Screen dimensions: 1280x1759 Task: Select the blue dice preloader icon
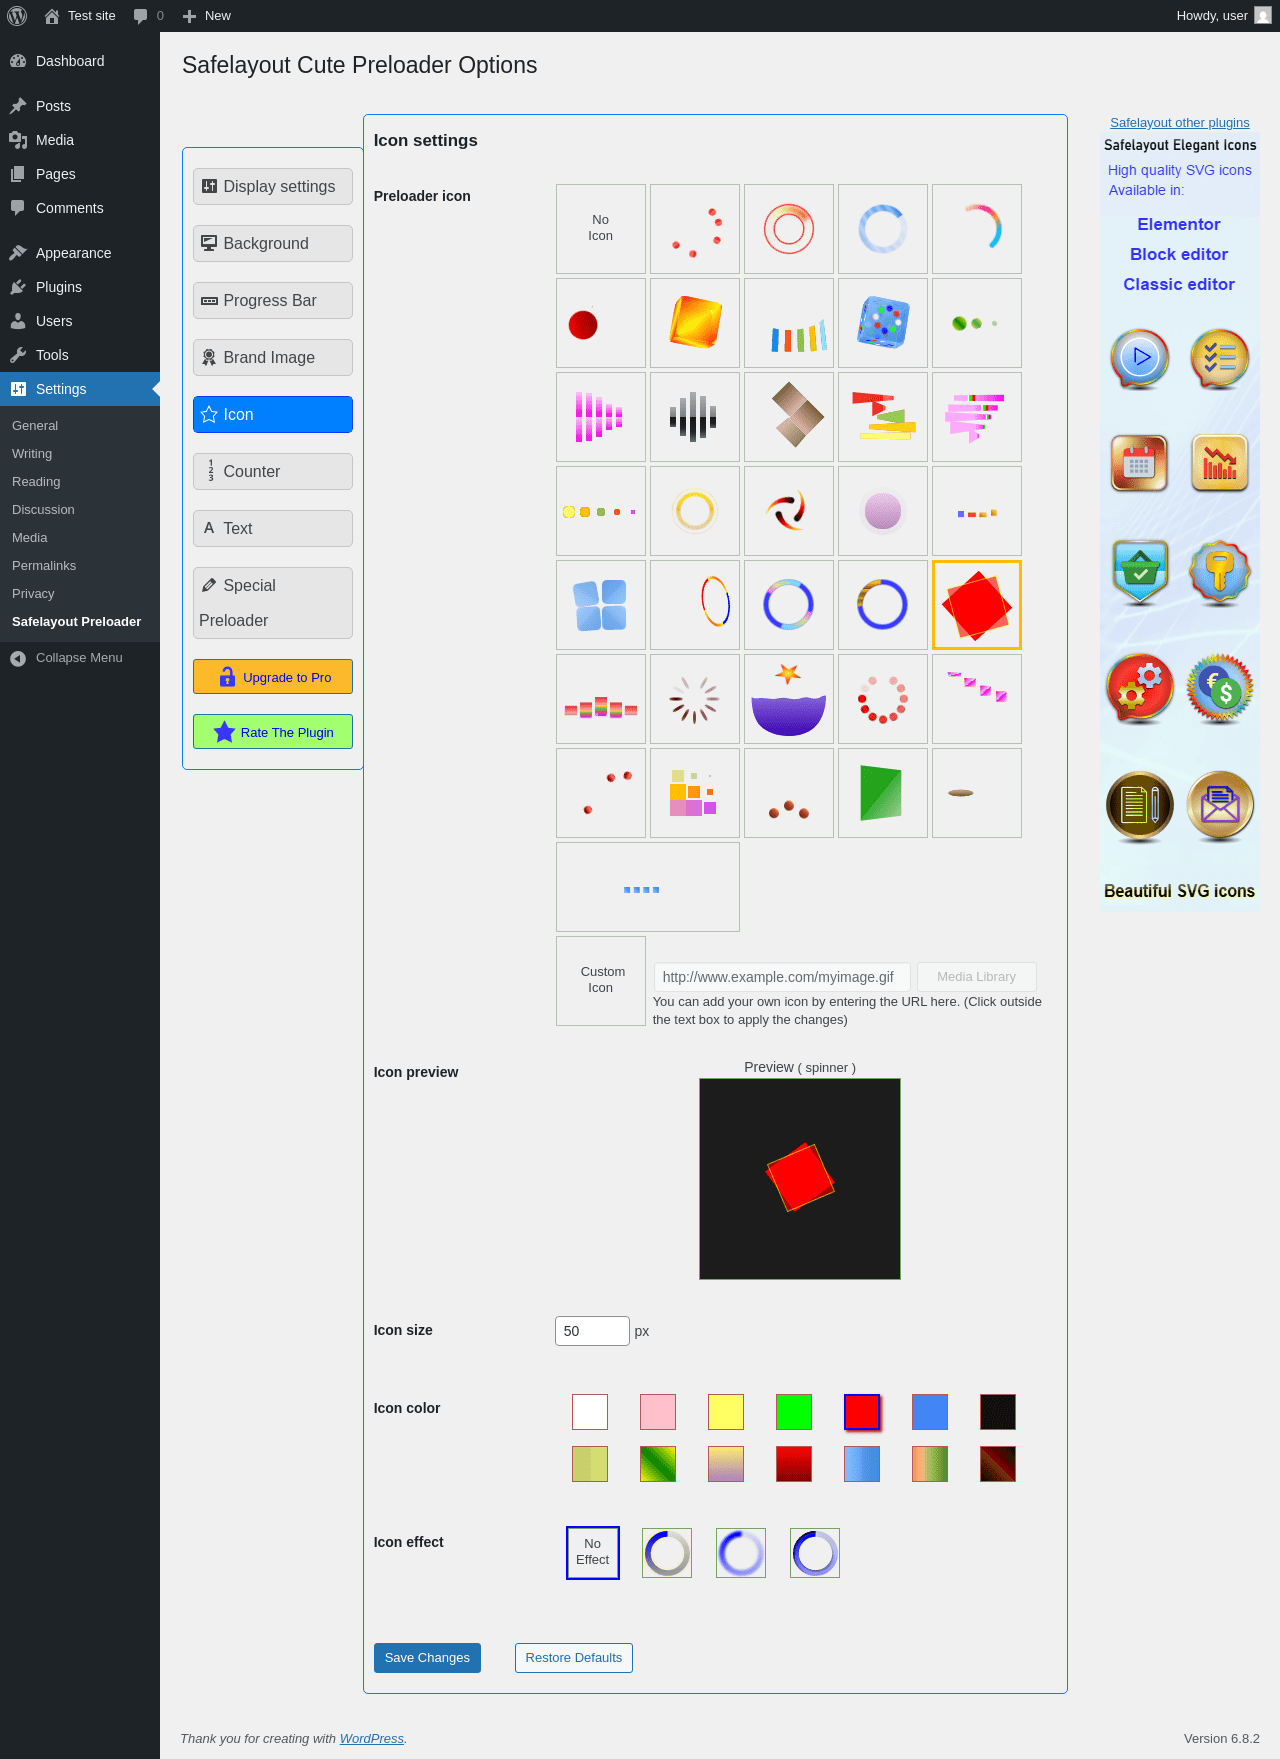882,323
